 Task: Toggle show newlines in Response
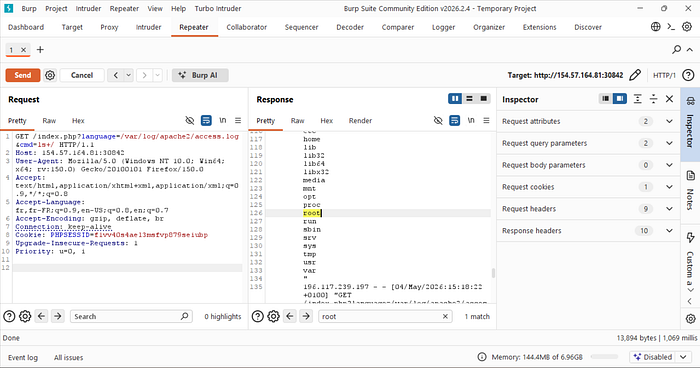click(x=471, y=120)
